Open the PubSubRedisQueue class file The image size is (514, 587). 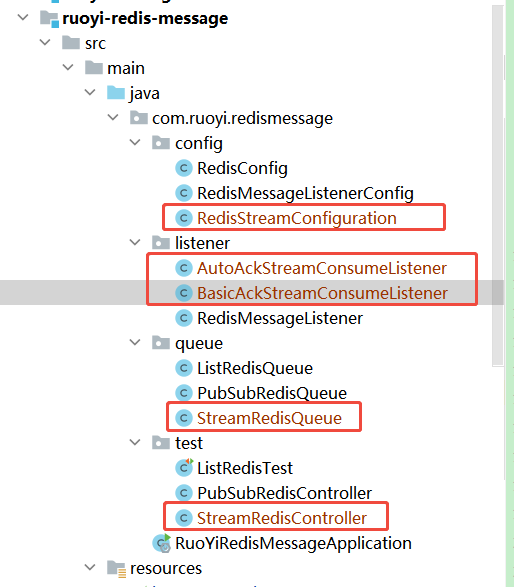coord(272,393)
